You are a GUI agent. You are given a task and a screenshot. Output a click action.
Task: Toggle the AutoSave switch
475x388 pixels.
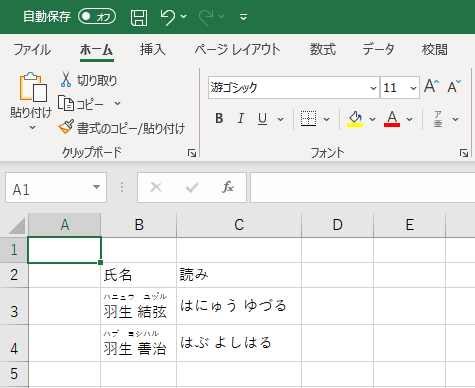(97, 16)
